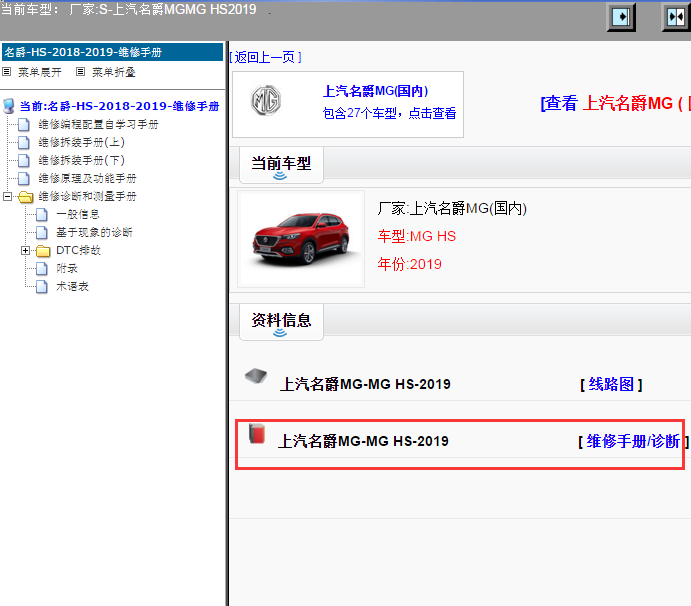
Task: Click the 菜单展开 expand-all icon
Action: (7, 71)
